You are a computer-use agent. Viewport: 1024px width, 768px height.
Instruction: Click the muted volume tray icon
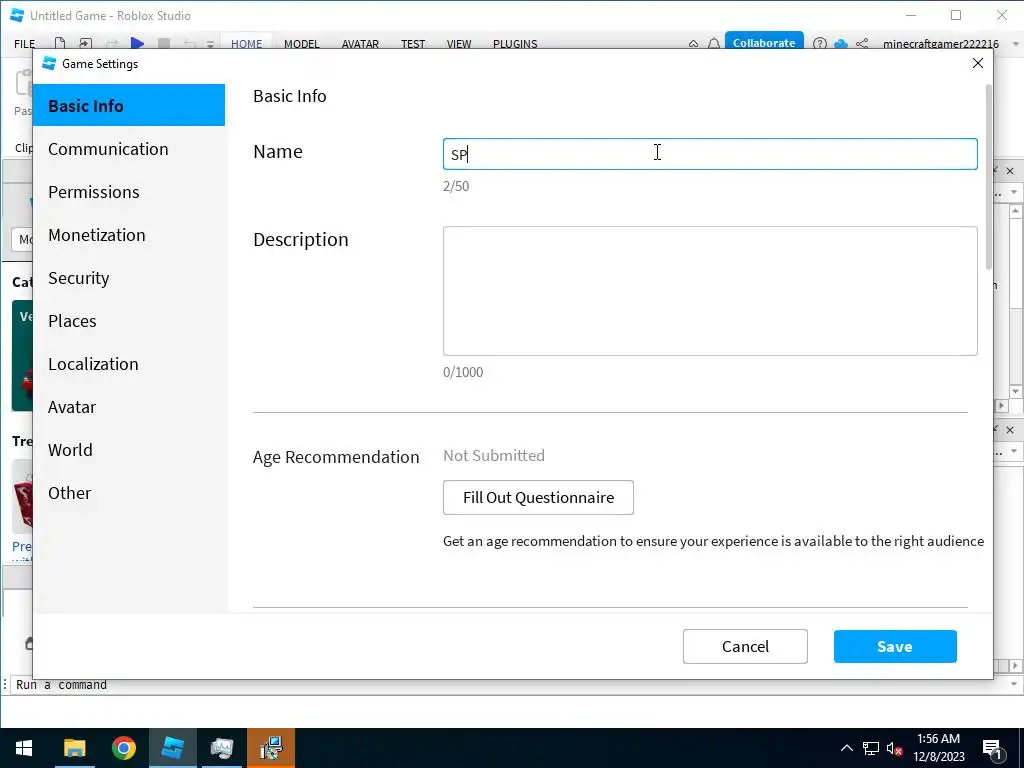[894, 748]
